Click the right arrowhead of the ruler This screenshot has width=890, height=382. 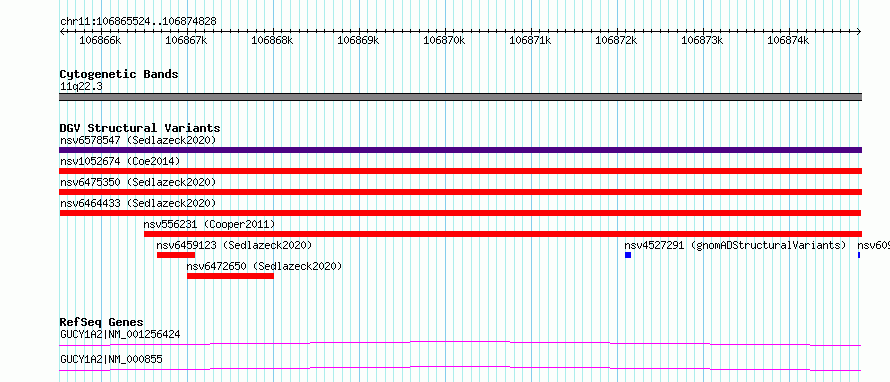pyautogui.click(x=859, y=32)
